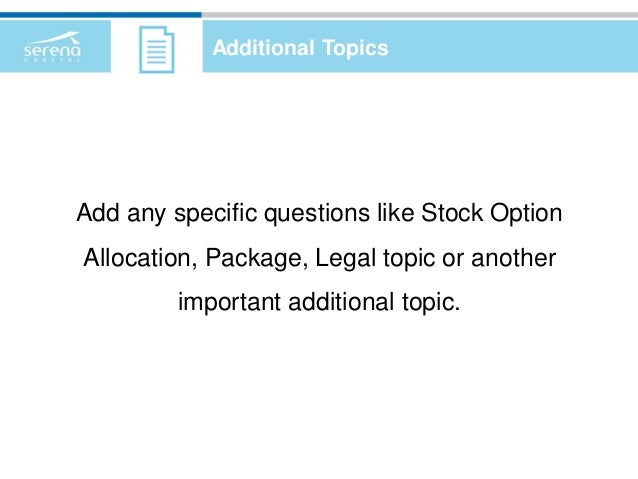Click the Additional Topics heading
Image resolution: width=638 pixels, height=479 pixels.
point(300,48)
